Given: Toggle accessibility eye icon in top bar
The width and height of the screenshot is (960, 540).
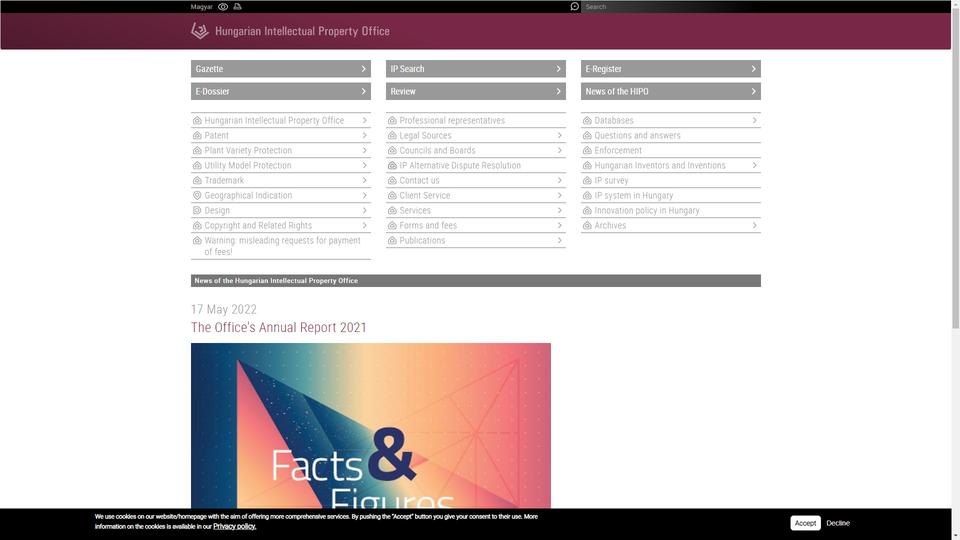Looking at the screenshot, I should (223, 7).
